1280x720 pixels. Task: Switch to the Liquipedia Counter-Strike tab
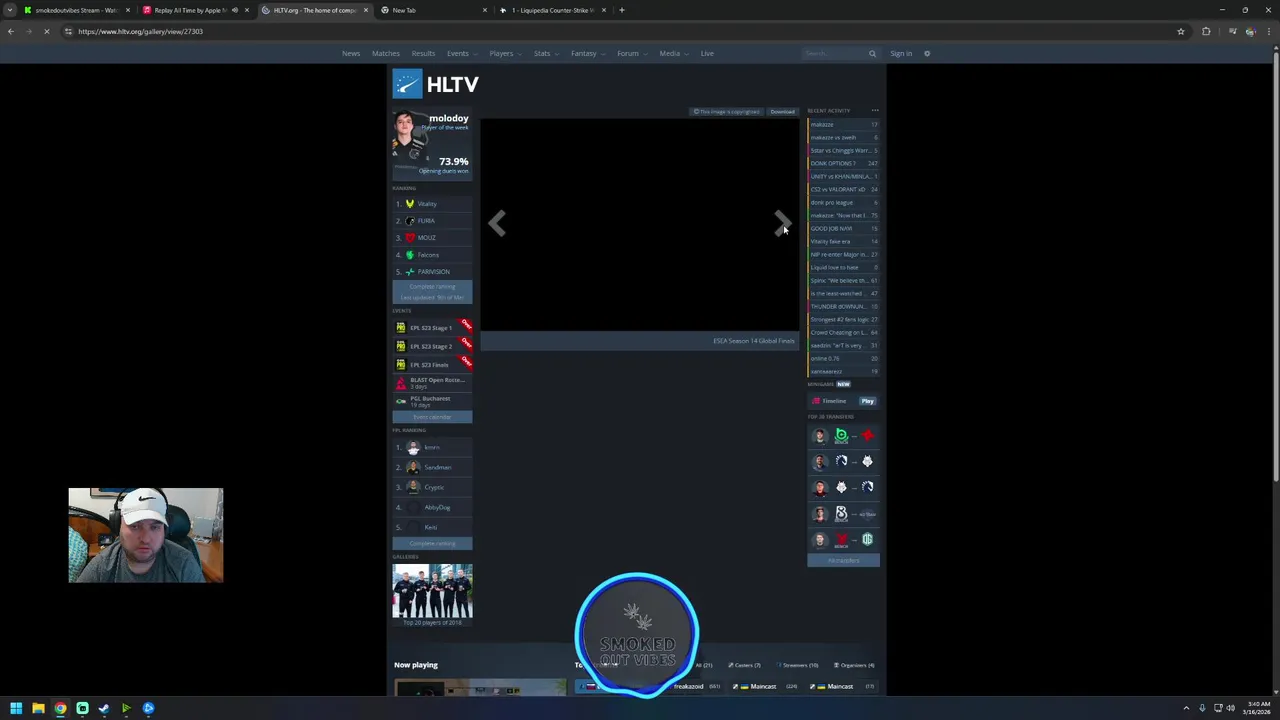click(553, 10)
